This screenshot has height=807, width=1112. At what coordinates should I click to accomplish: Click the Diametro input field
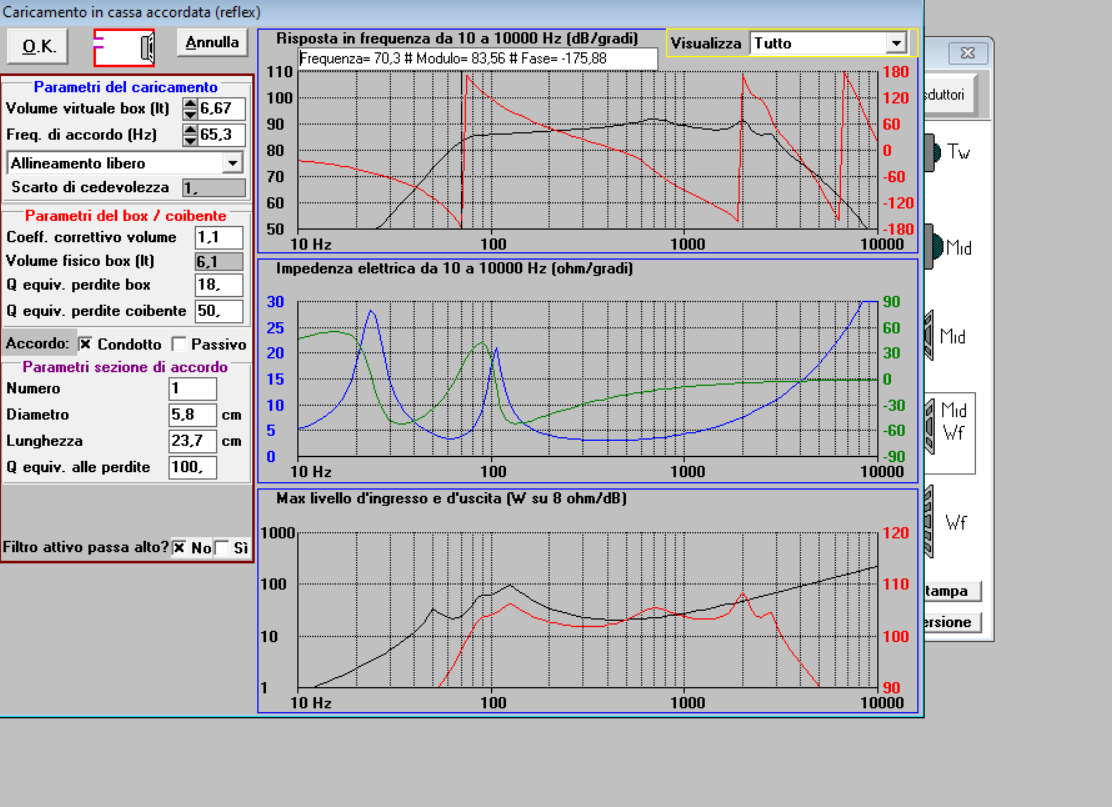[x=192, y=415]
